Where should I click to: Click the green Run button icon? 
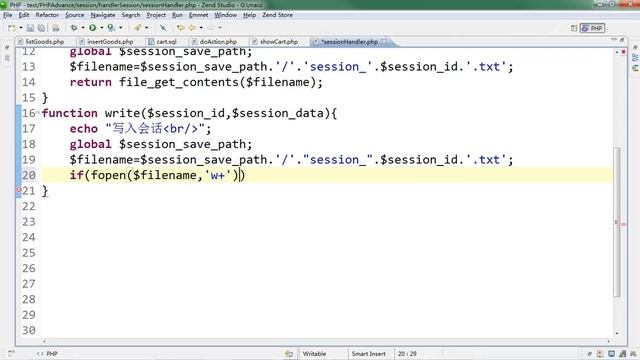(93, 28)
